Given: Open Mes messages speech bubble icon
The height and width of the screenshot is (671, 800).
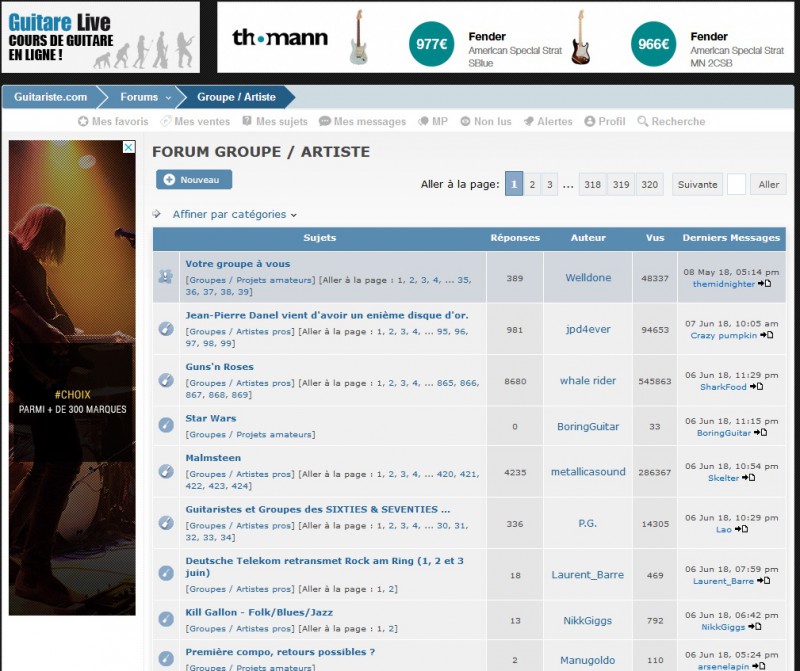Looking at the screenshot, I should pos(325,122).
